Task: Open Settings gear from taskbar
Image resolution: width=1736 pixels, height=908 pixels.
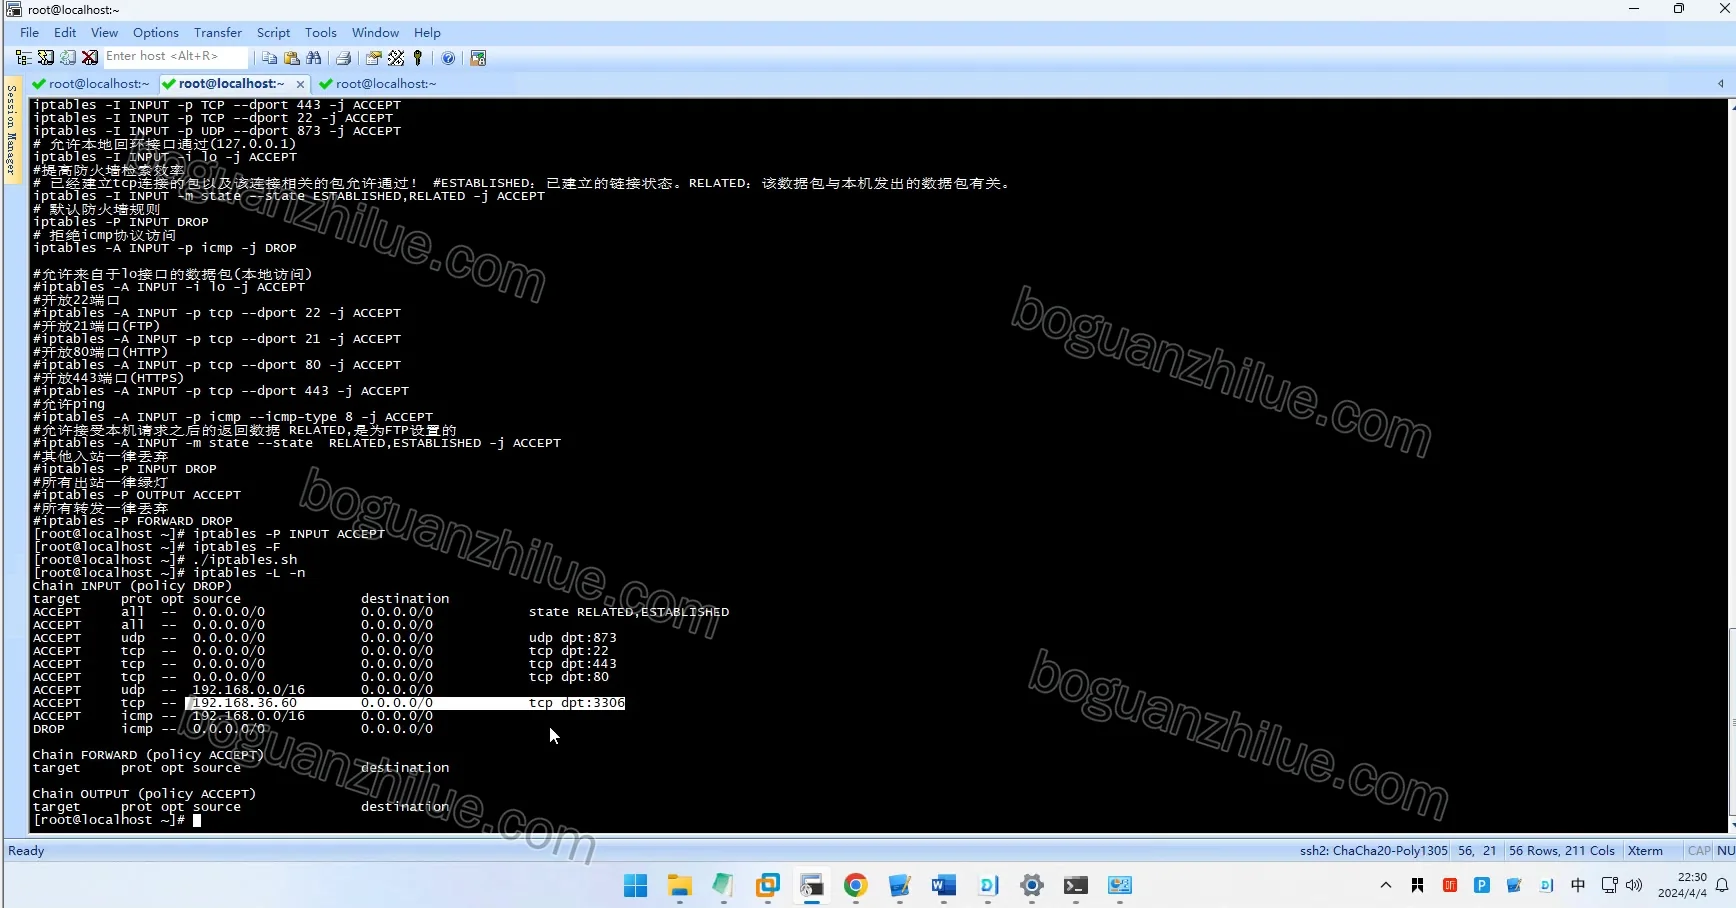Action: [1031, 886]
